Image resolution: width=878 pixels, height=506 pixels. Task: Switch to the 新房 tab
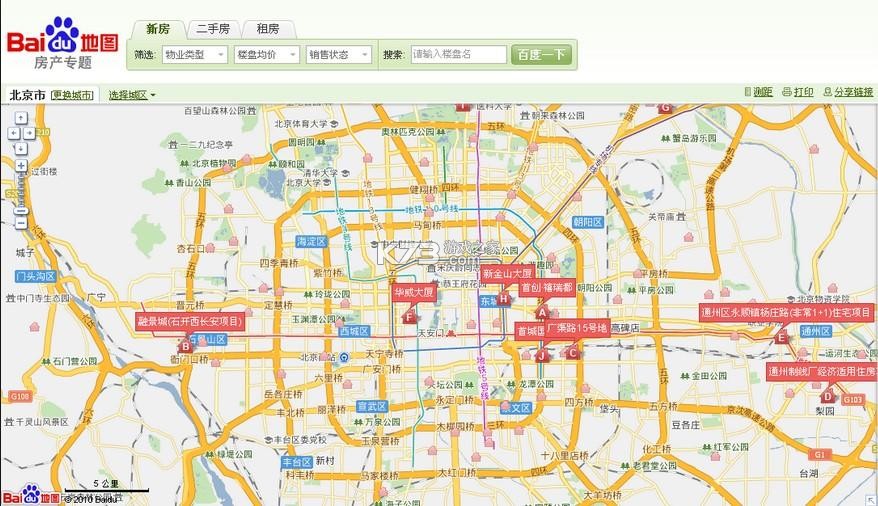pos(158,29)
